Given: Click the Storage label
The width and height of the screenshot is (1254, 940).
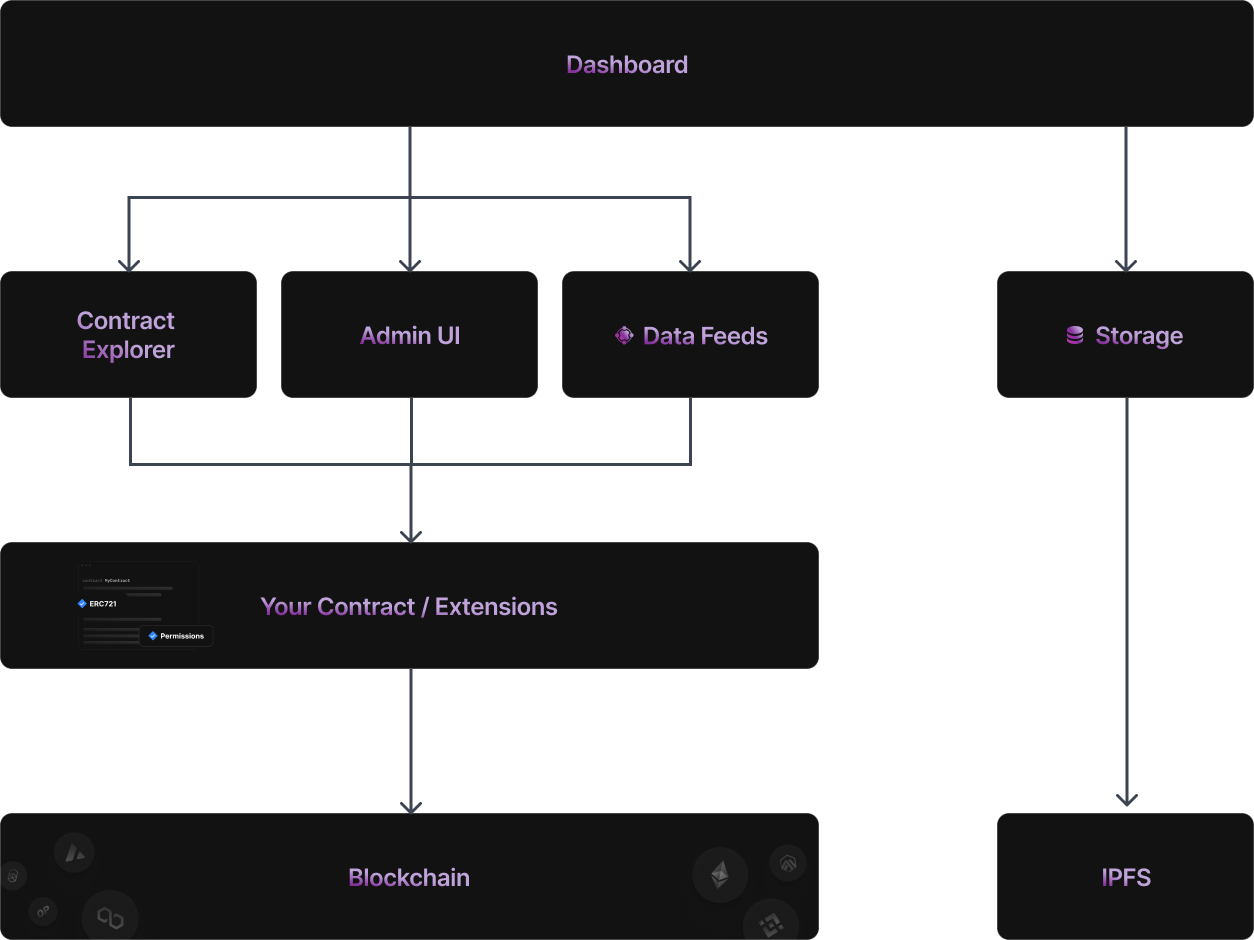Looking at the screenshot, I should tap(1139, 336).
